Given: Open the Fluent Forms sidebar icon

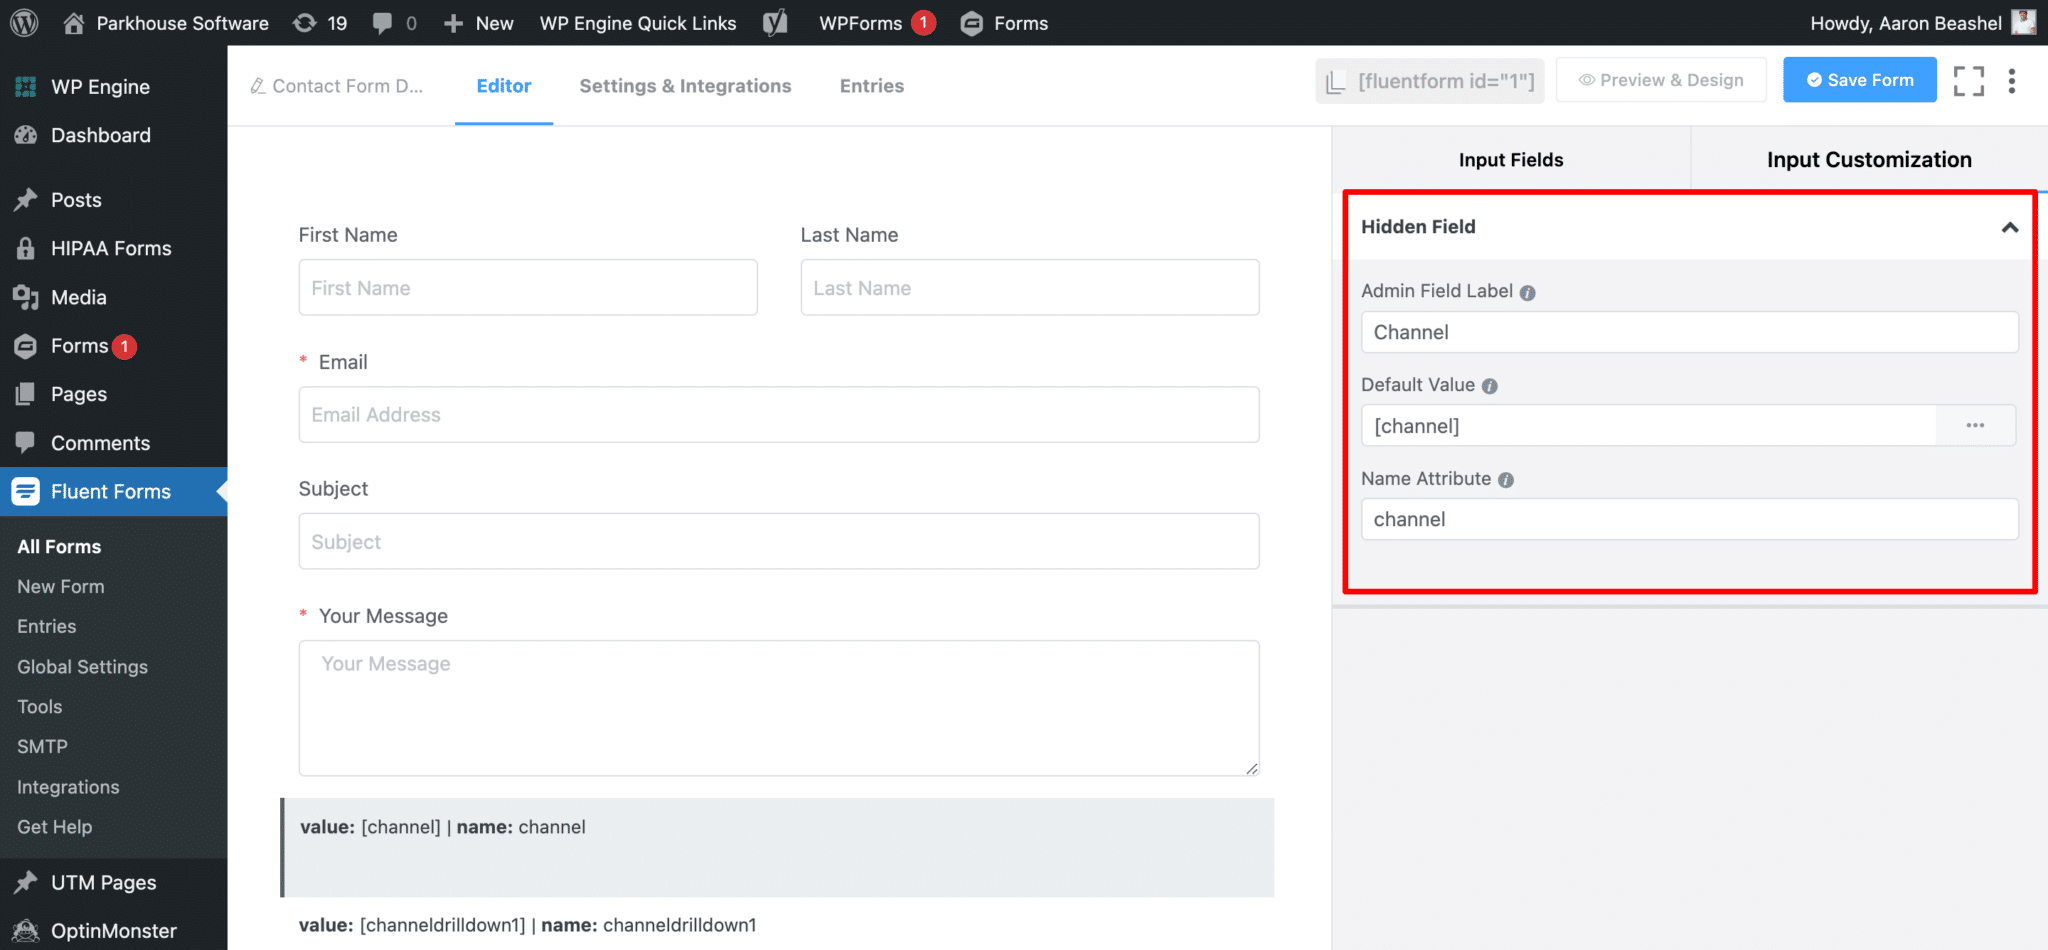Looking at the screenshot, I should (x=26, y=491).
